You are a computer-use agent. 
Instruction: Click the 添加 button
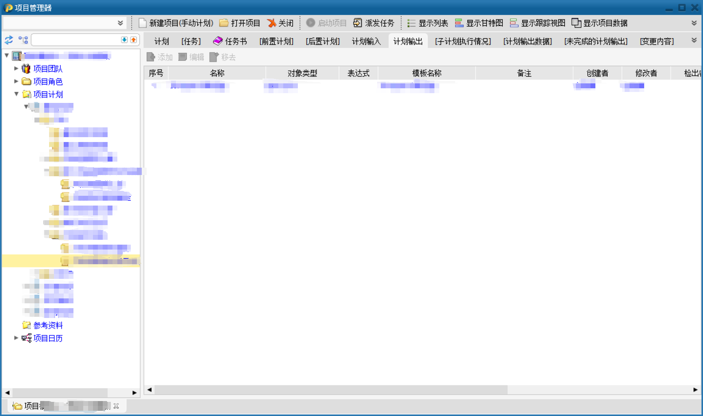pyautogui.click(x=160, y=57)
